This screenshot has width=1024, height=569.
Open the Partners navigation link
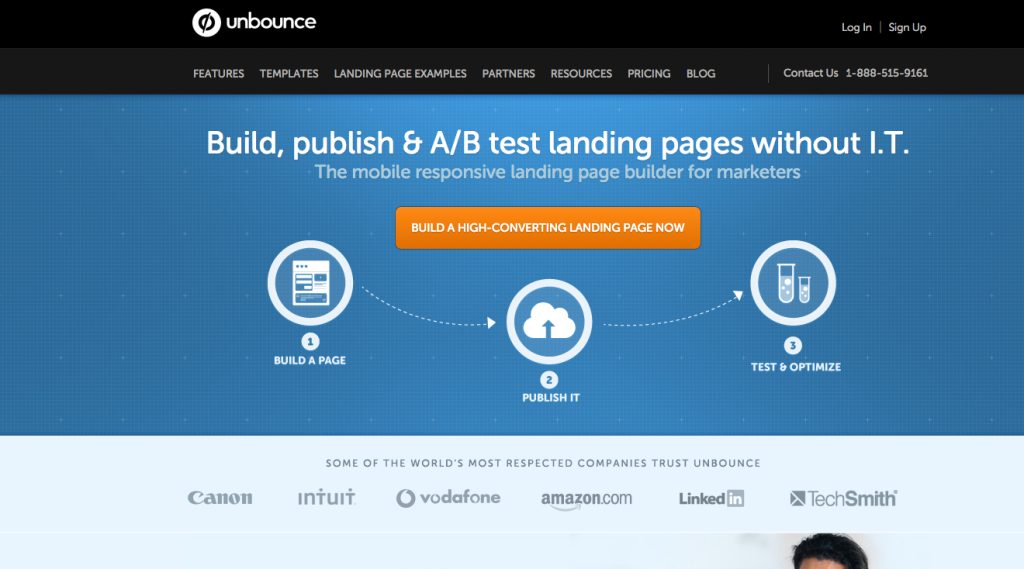coord(508,74)
